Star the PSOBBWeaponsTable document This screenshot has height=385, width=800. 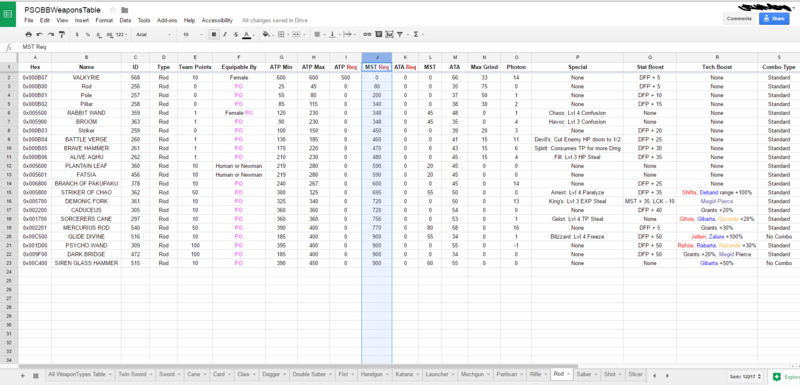tap(113, 10)
